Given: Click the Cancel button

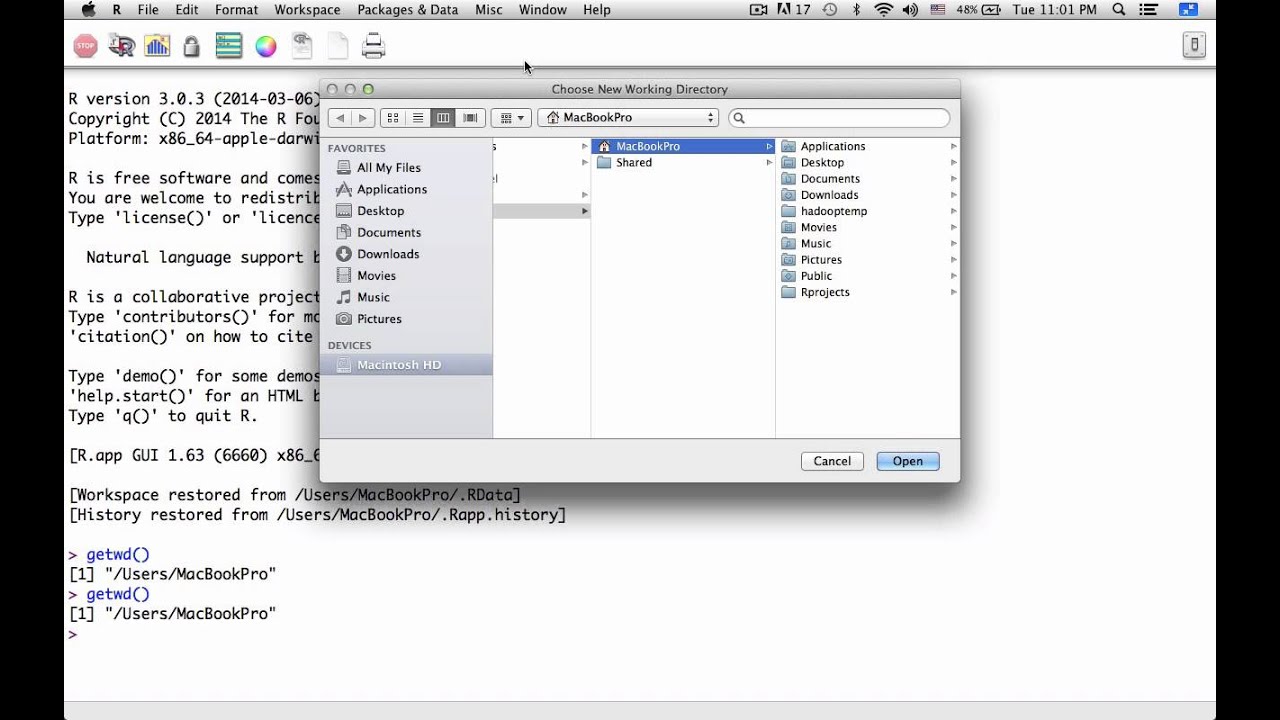Looking at the screenshot, I should 832,461.
